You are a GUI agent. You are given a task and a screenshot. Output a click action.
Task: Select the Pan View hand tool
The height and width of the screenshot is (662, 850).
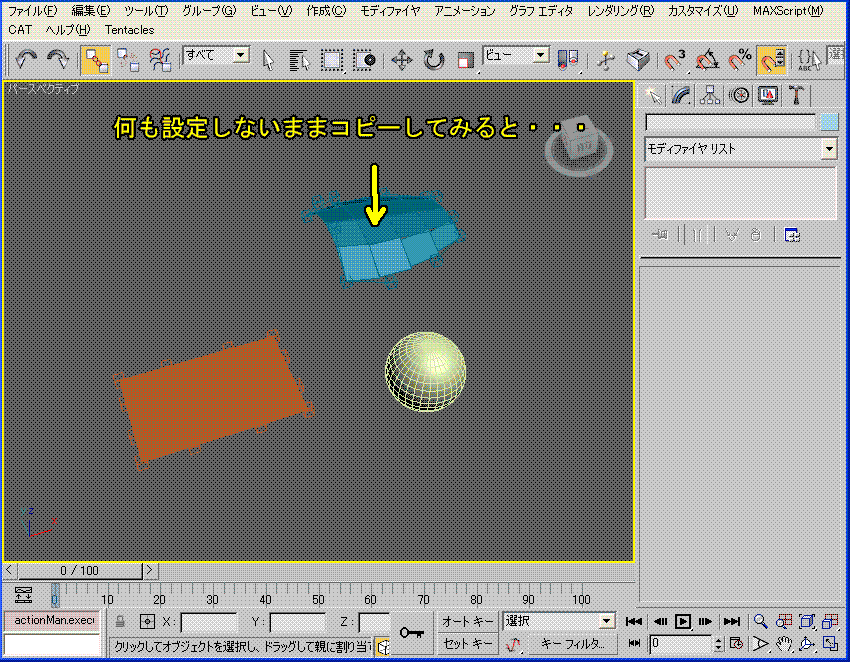783,644
